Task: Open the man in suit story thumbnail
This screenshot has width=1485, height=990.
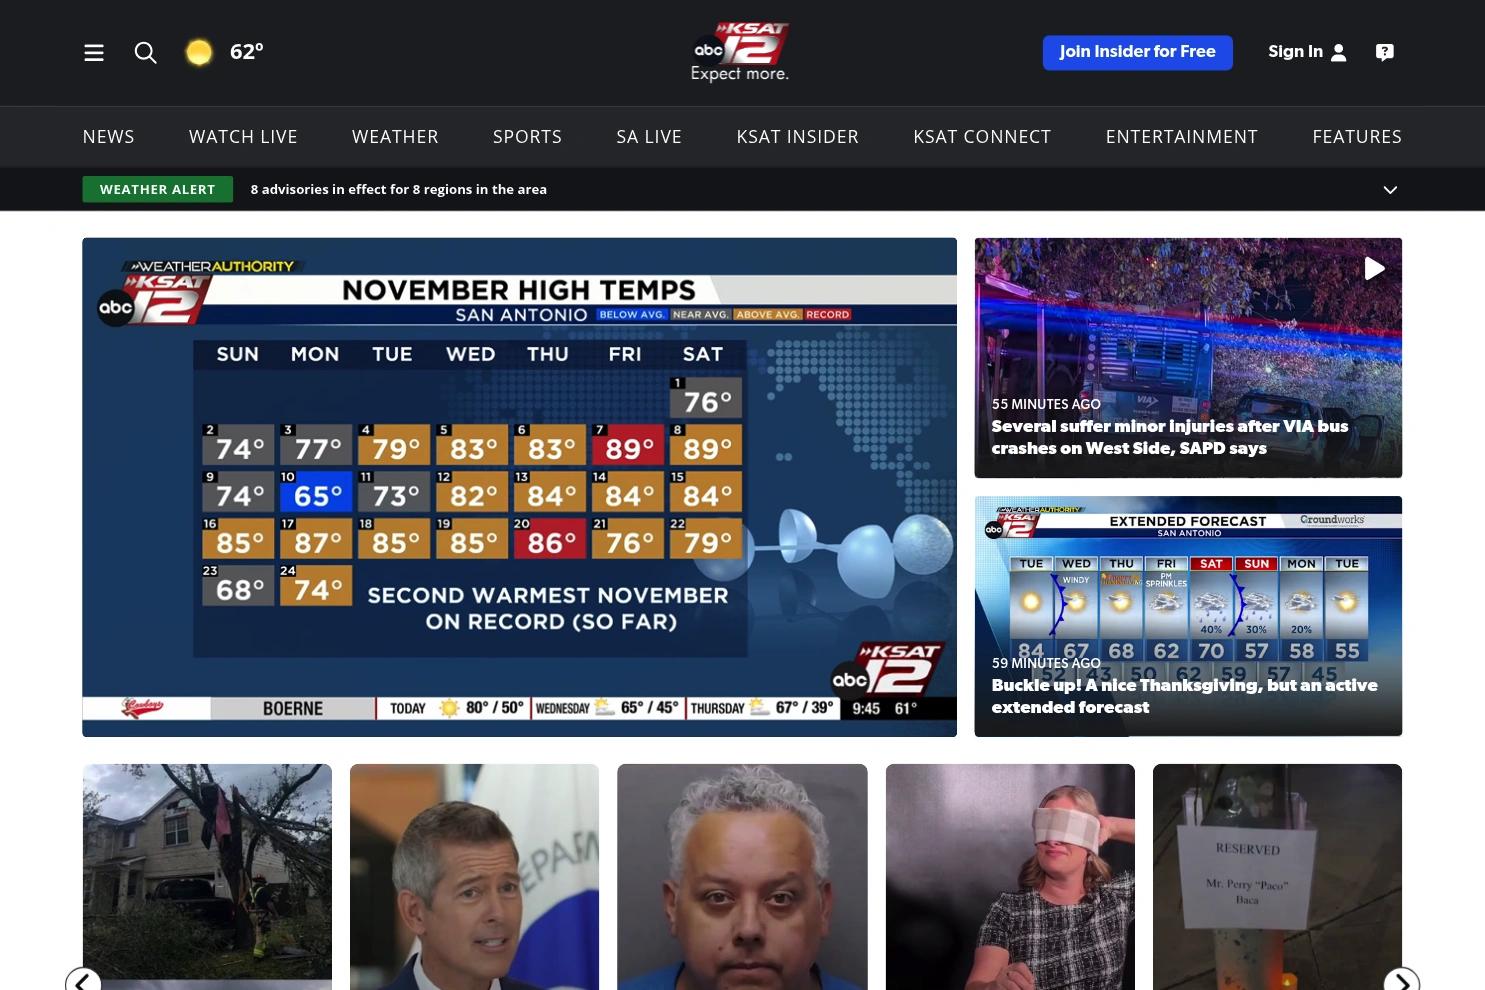Action: click(x=474, y=877)
